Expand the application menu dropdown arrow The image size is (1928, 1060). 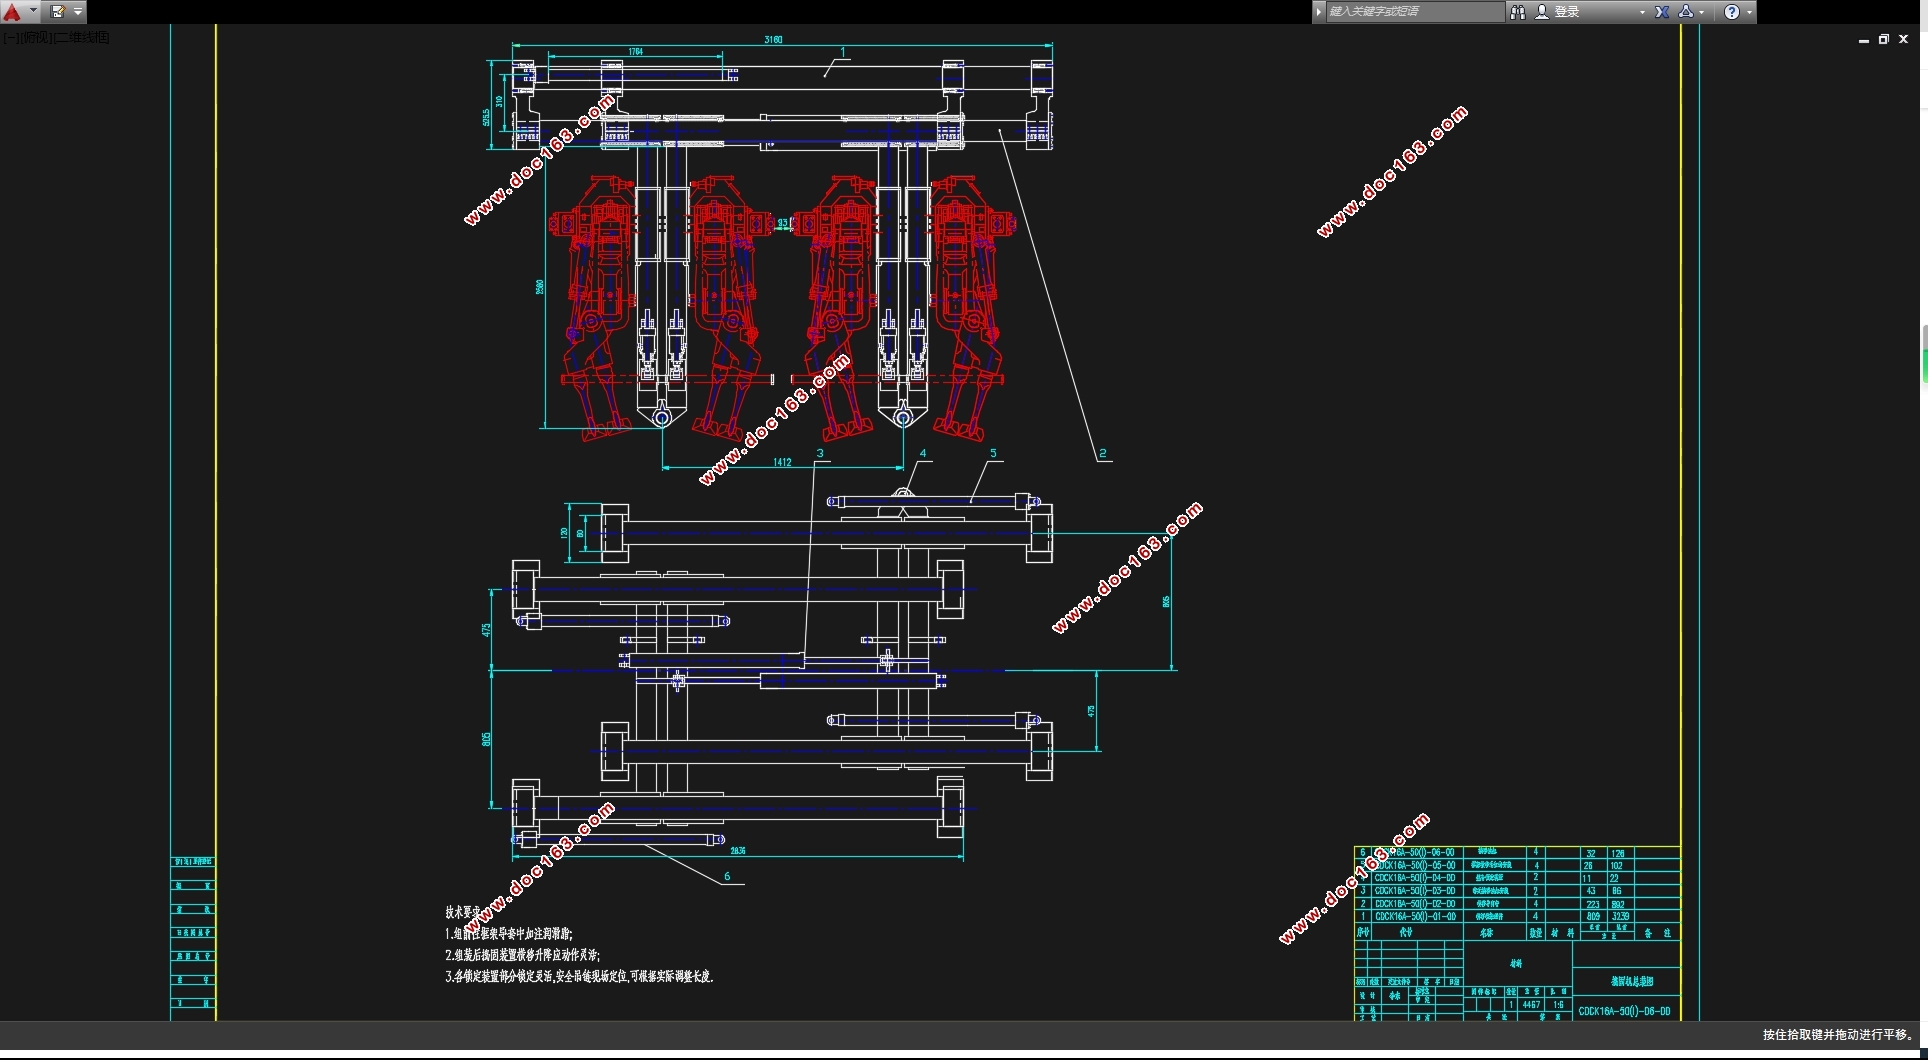[34, 11]
